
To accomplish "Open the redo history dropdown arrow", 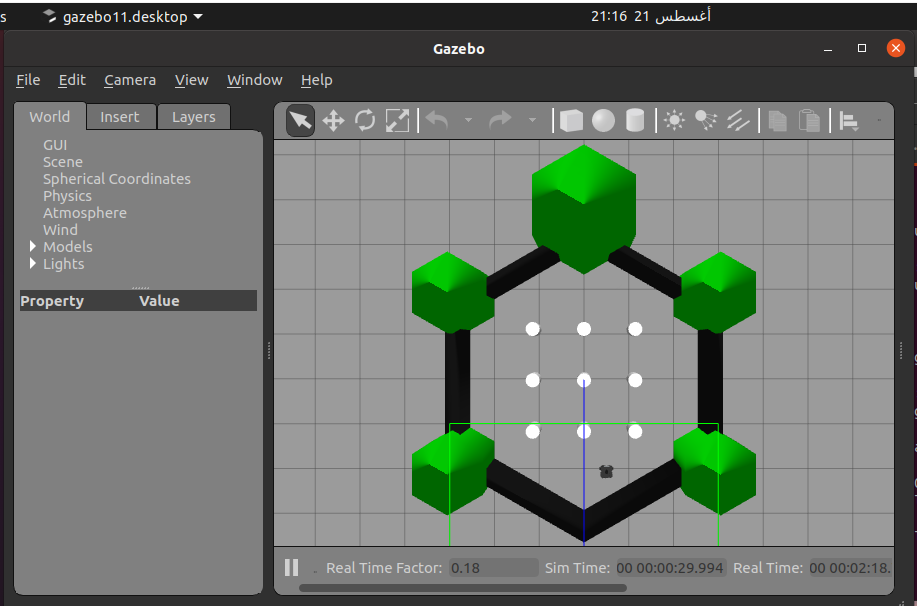I will tap(532, 120).
